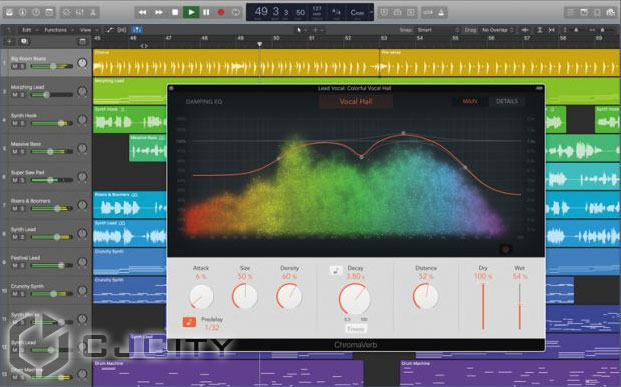
Task: Toggle Show Automation button
Action: (110, 30)
